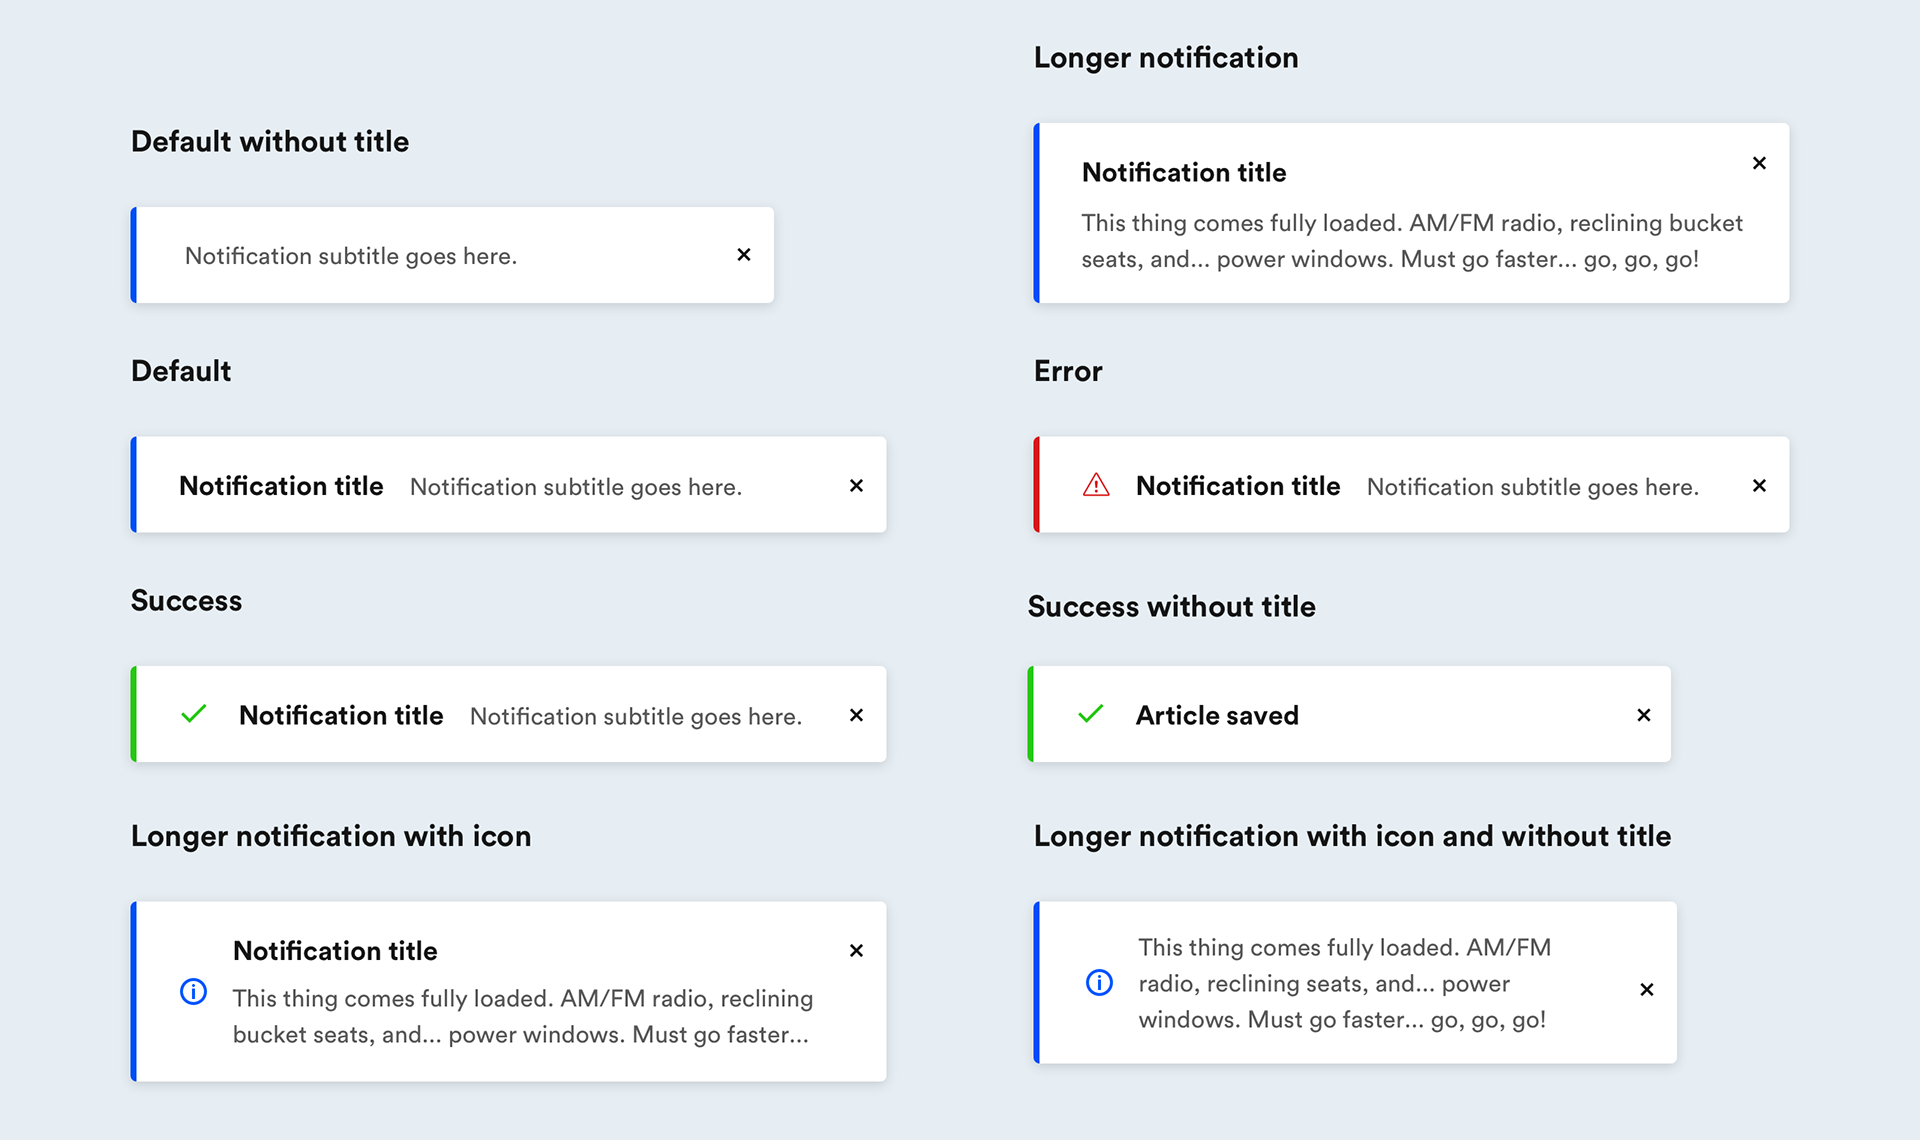Select the 'Success without title' heading
1920x1140 pixels.
coord(1171,606)
